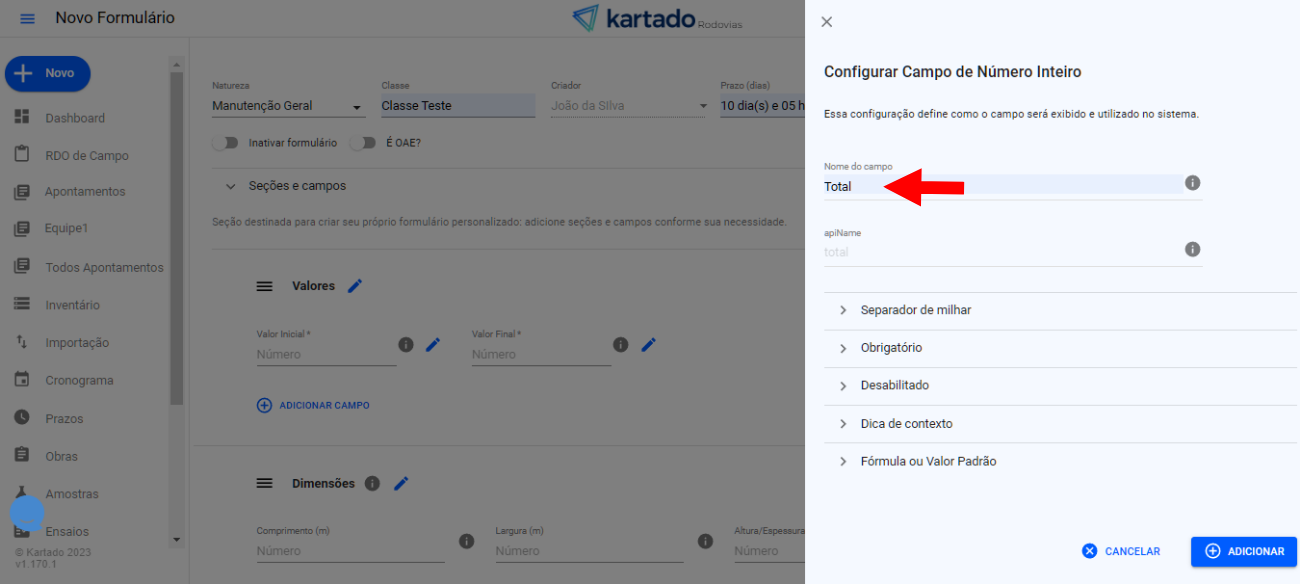Click the CANCELAR button

[x=1121, y=551]
